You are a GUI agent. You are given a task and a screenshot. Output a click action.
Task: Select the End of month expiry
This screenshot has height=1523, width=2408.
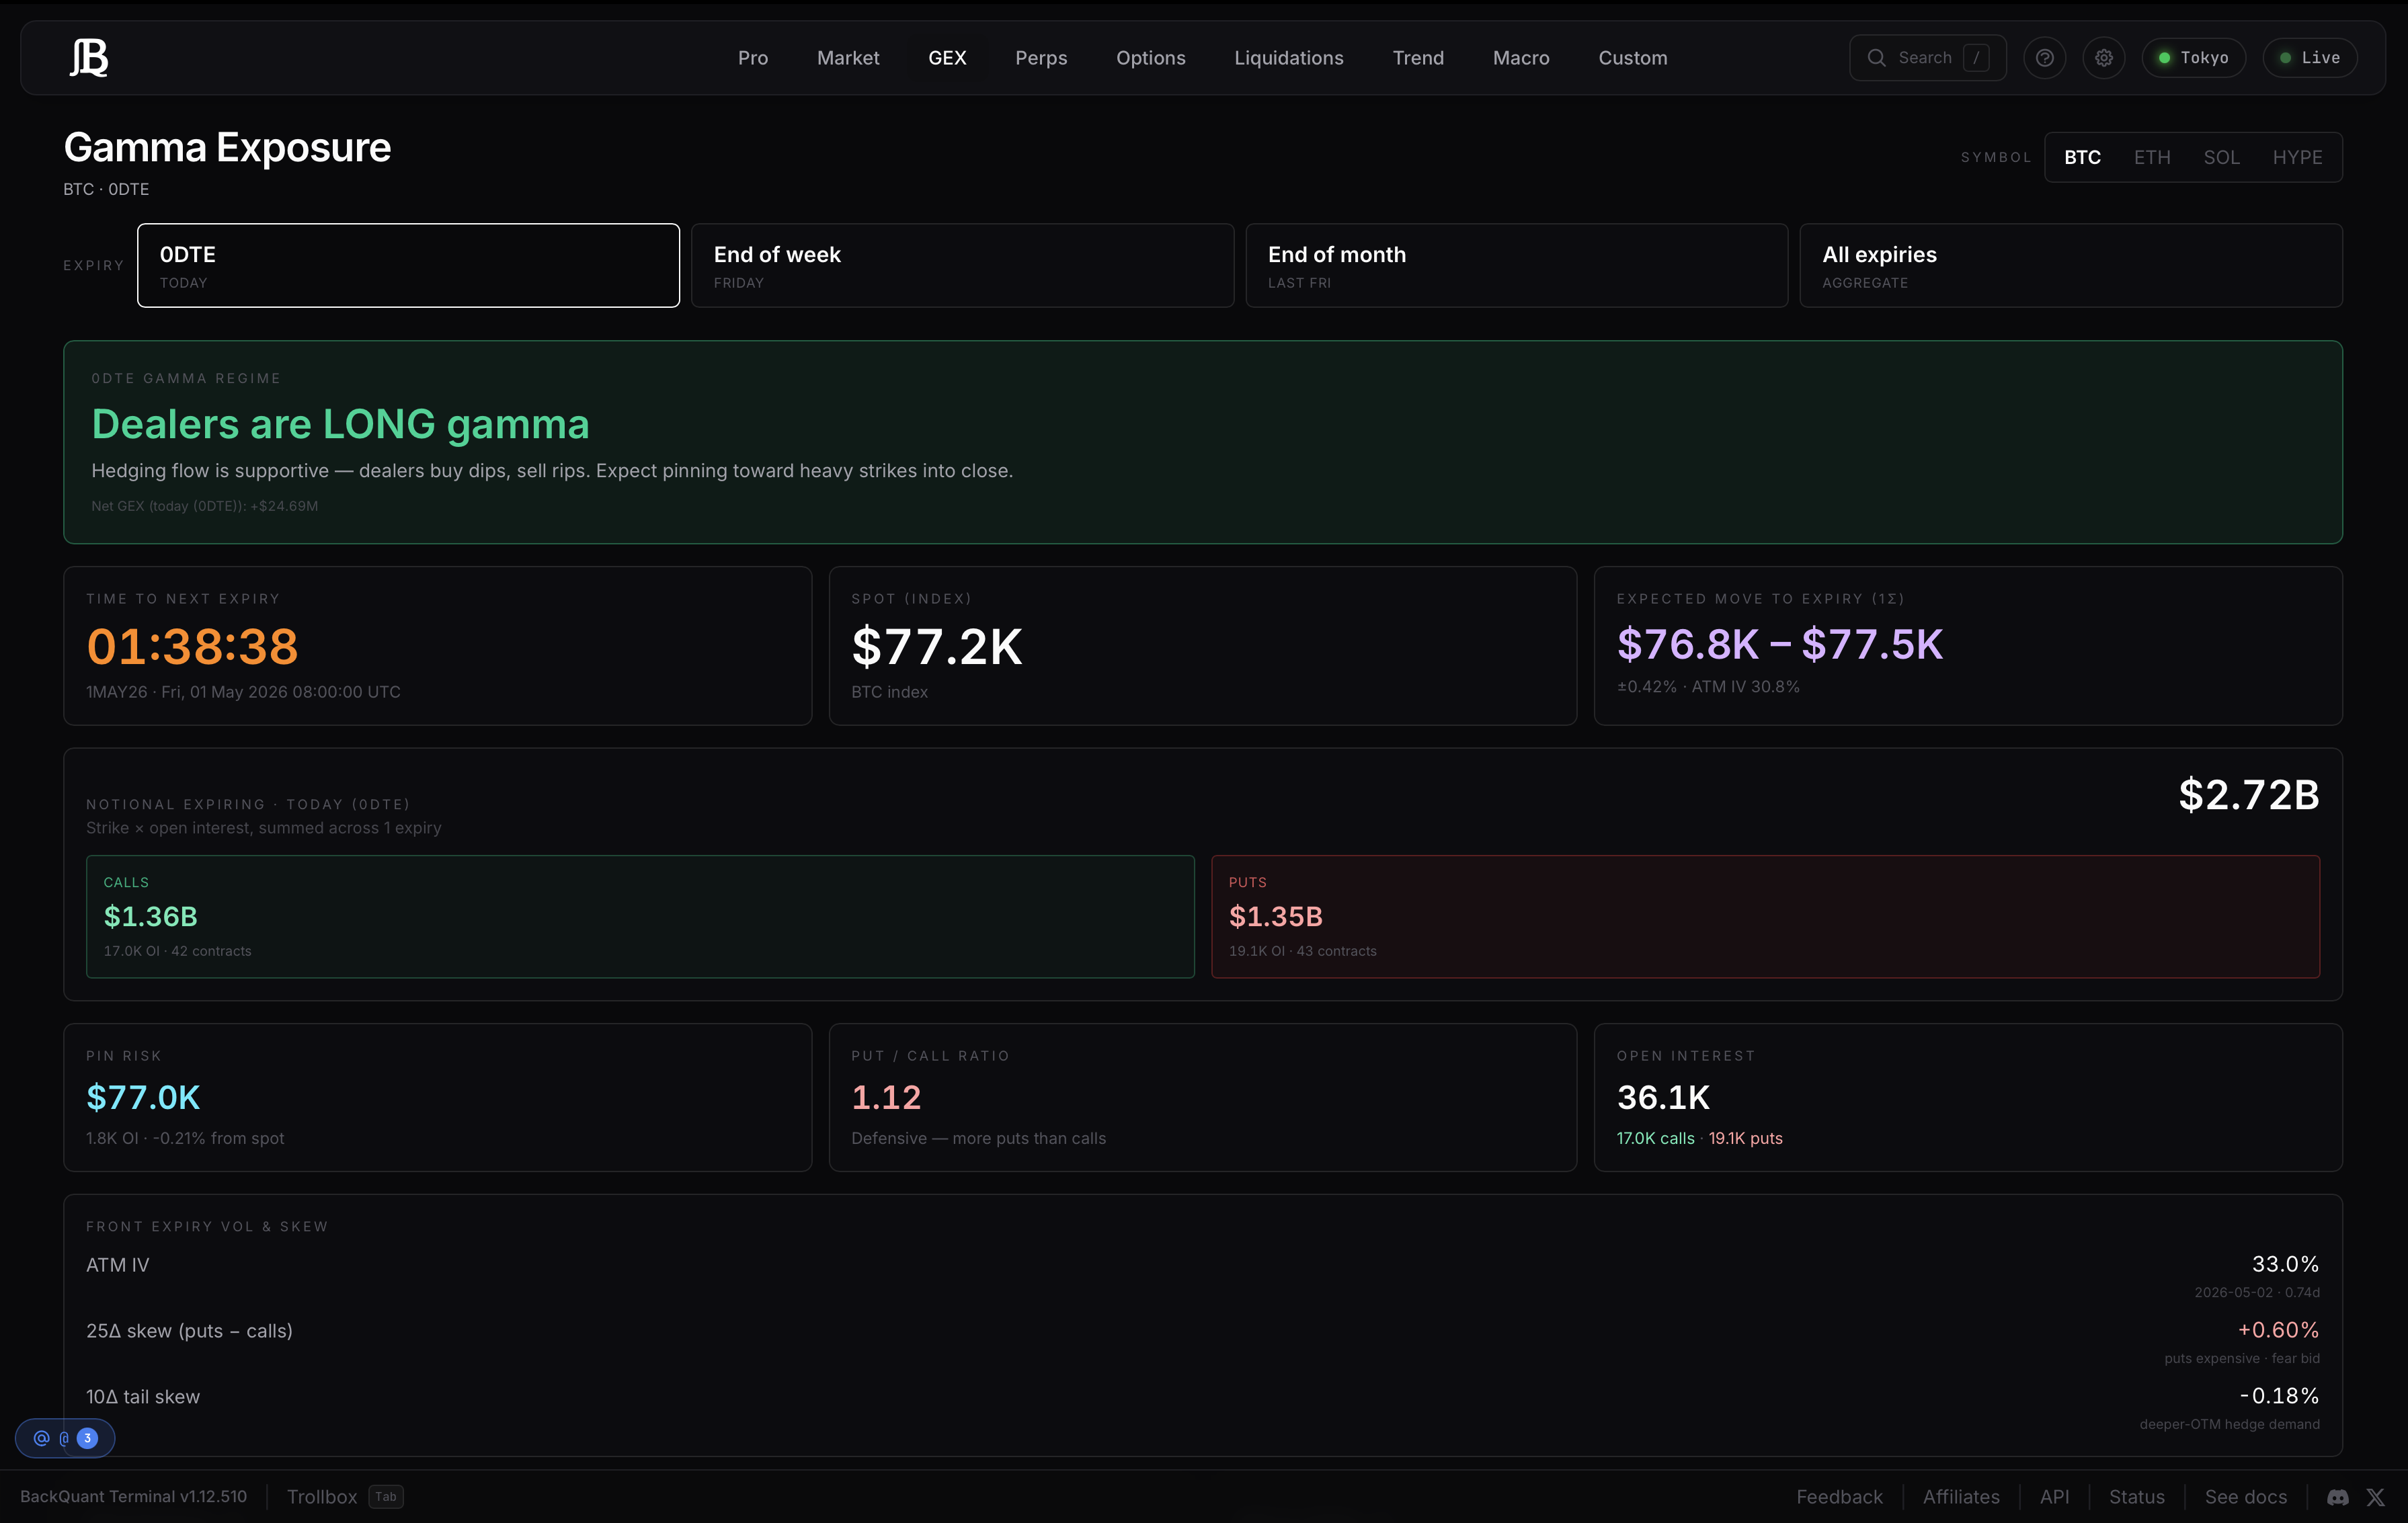pyautogui.click(x=1516, y=265)
